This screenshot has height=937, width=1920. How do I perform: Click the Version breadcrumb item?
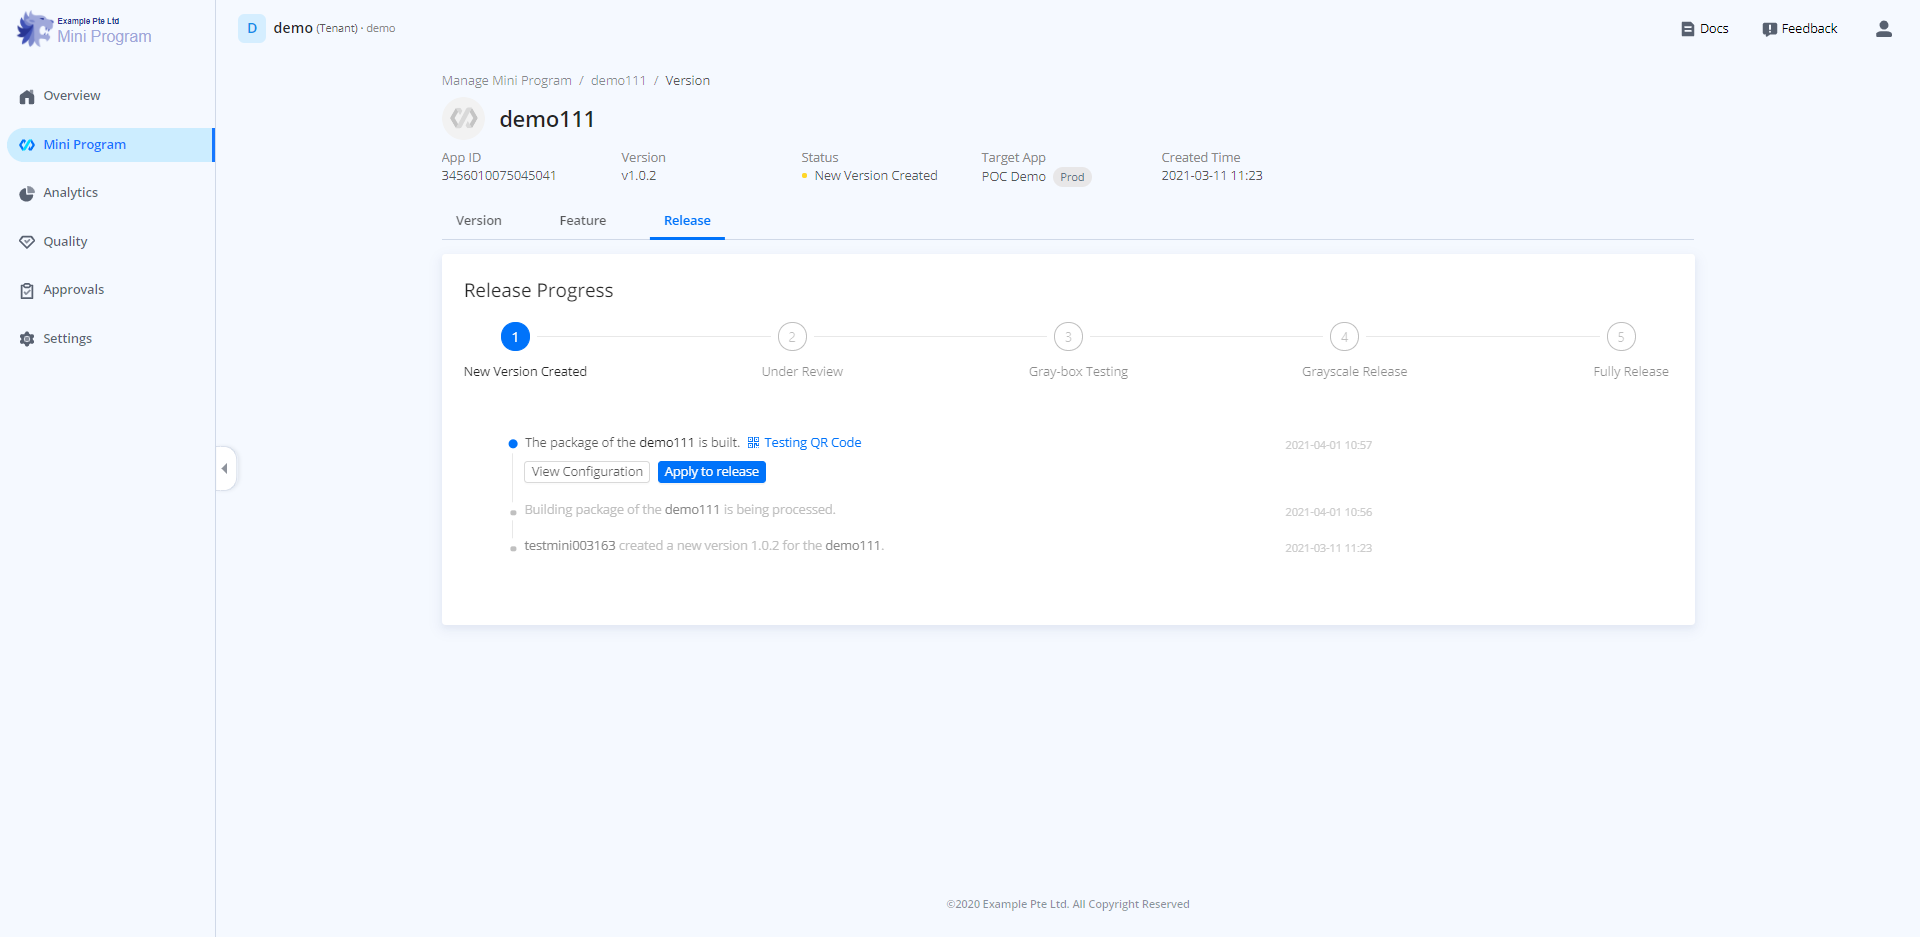click(x=688, y=81)
